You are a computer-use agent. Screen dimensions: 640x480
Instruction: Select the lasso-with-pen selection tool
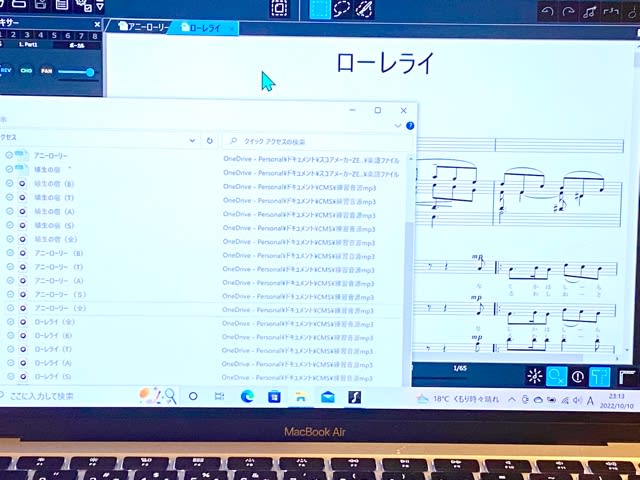point(364,9)
